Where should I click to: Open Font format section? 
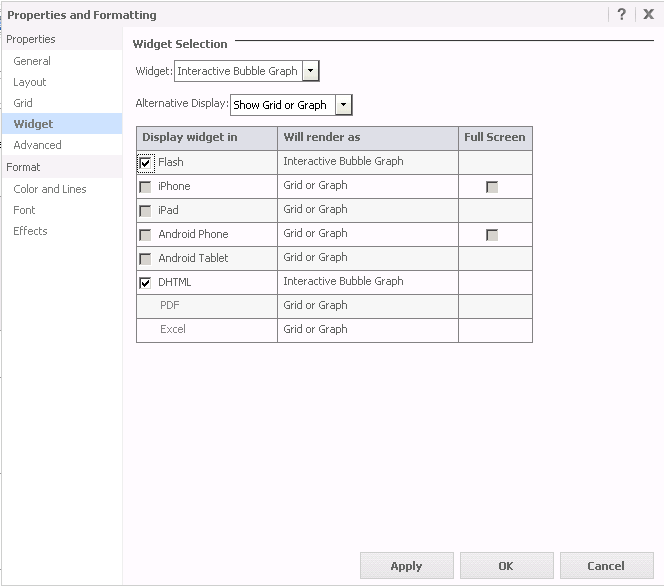[x=62, y=210]
